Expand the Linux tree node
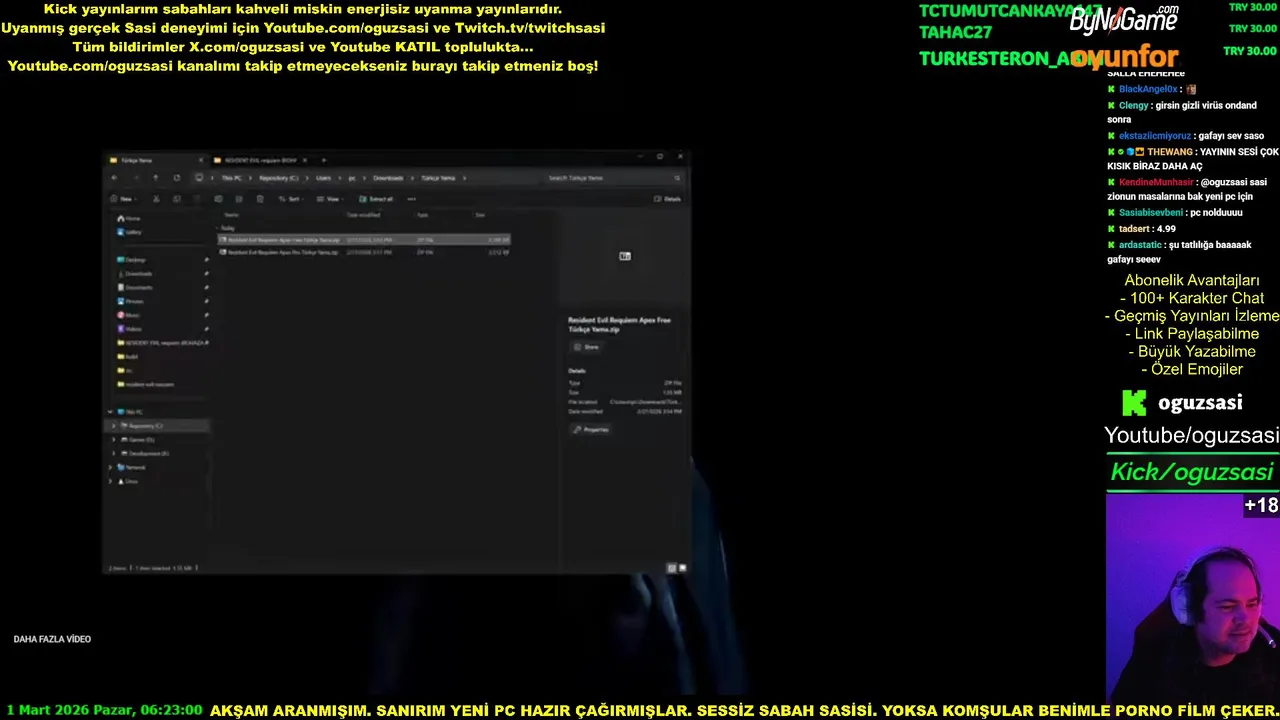Screen dimensions: 1280x720 (110, 481)
